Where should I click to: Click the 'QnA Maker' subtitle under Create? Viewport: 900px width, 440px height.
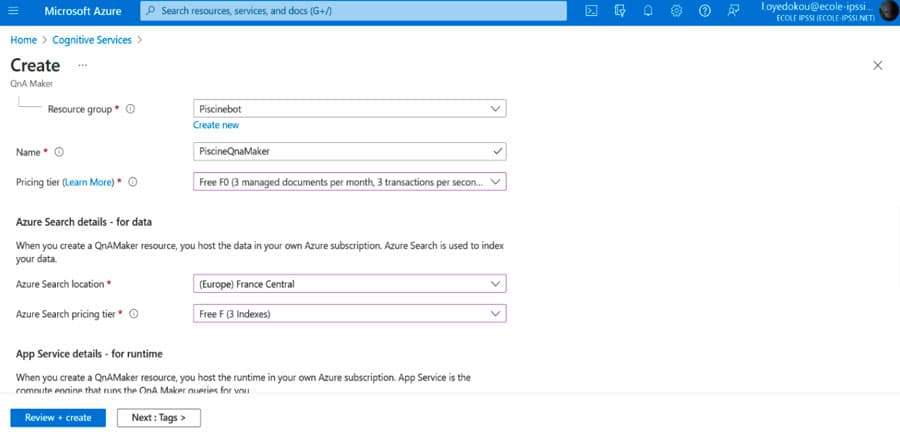tap(32, 84)
